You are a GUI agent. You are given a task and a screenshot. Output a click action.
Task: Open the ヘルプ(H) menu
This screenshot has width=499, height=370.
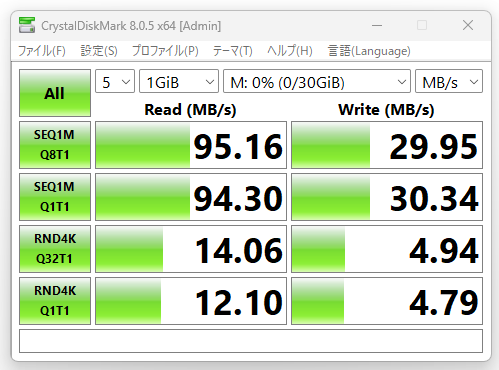click(290, 51)
